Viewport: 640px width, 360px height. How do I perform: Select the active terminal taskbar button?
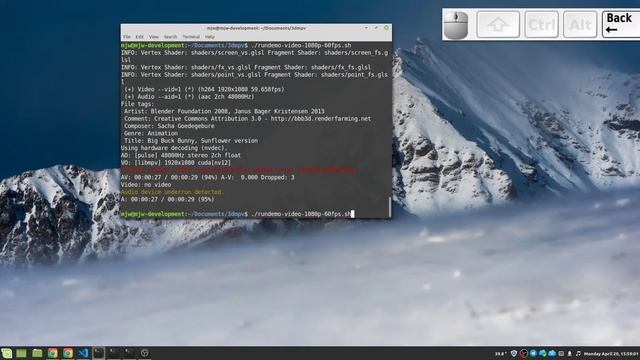(98, 353)
